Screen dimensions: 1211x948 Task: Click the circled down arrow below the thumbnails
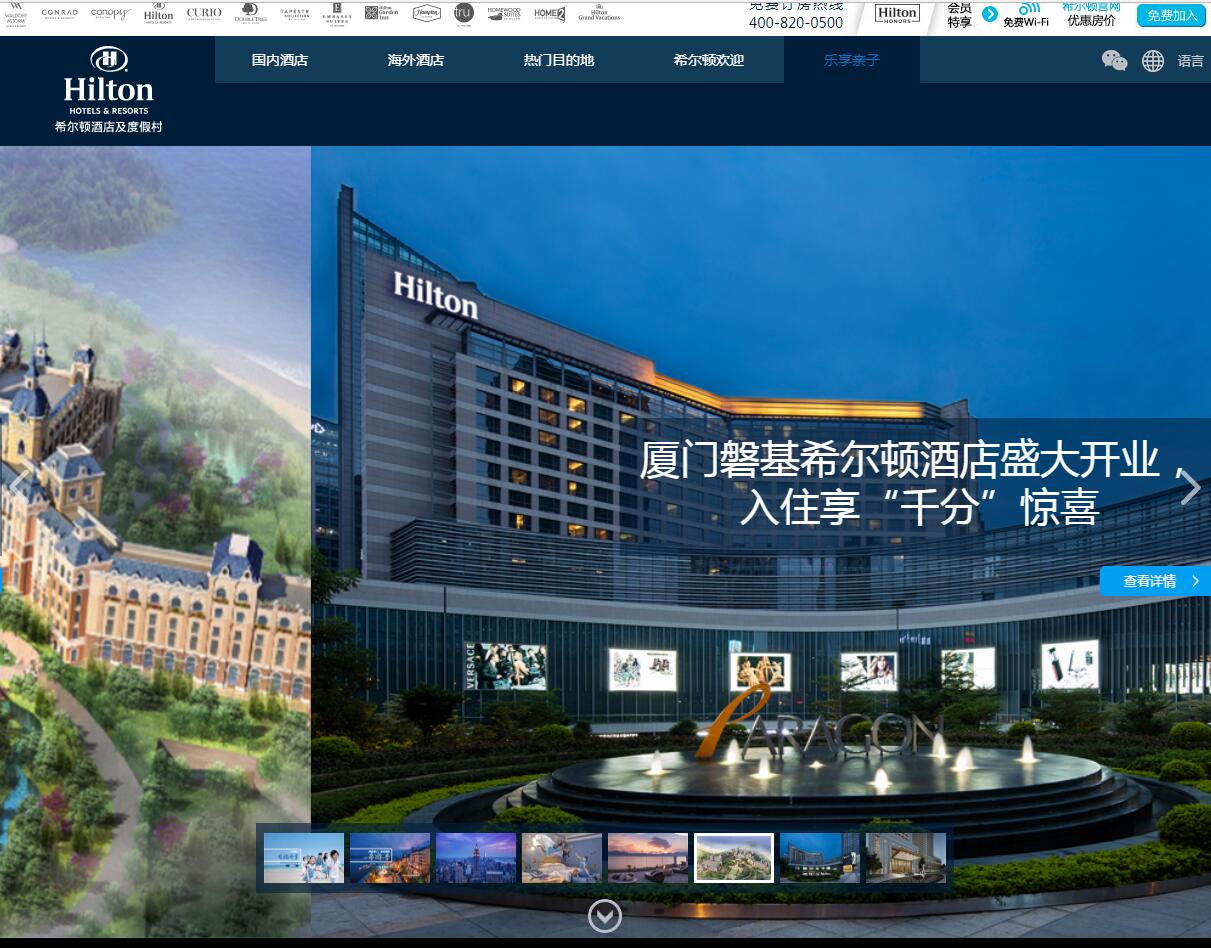point(605,916)
